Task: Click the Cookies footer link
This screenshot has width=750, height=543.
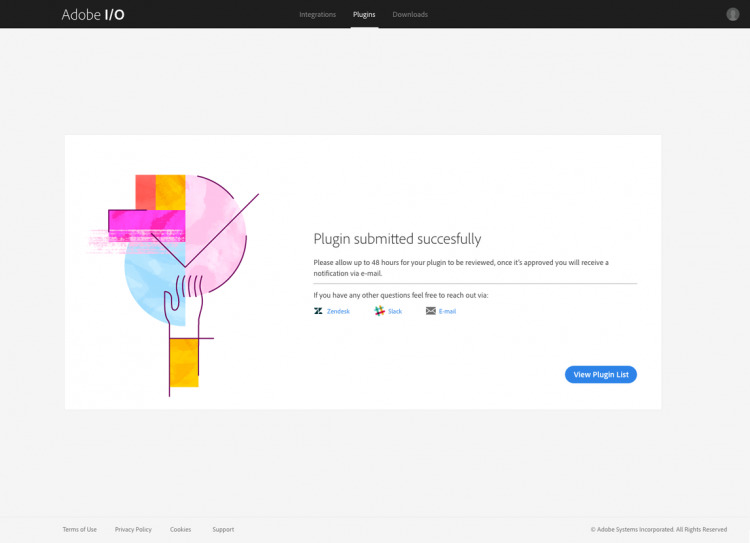Action: click(180, 529)
